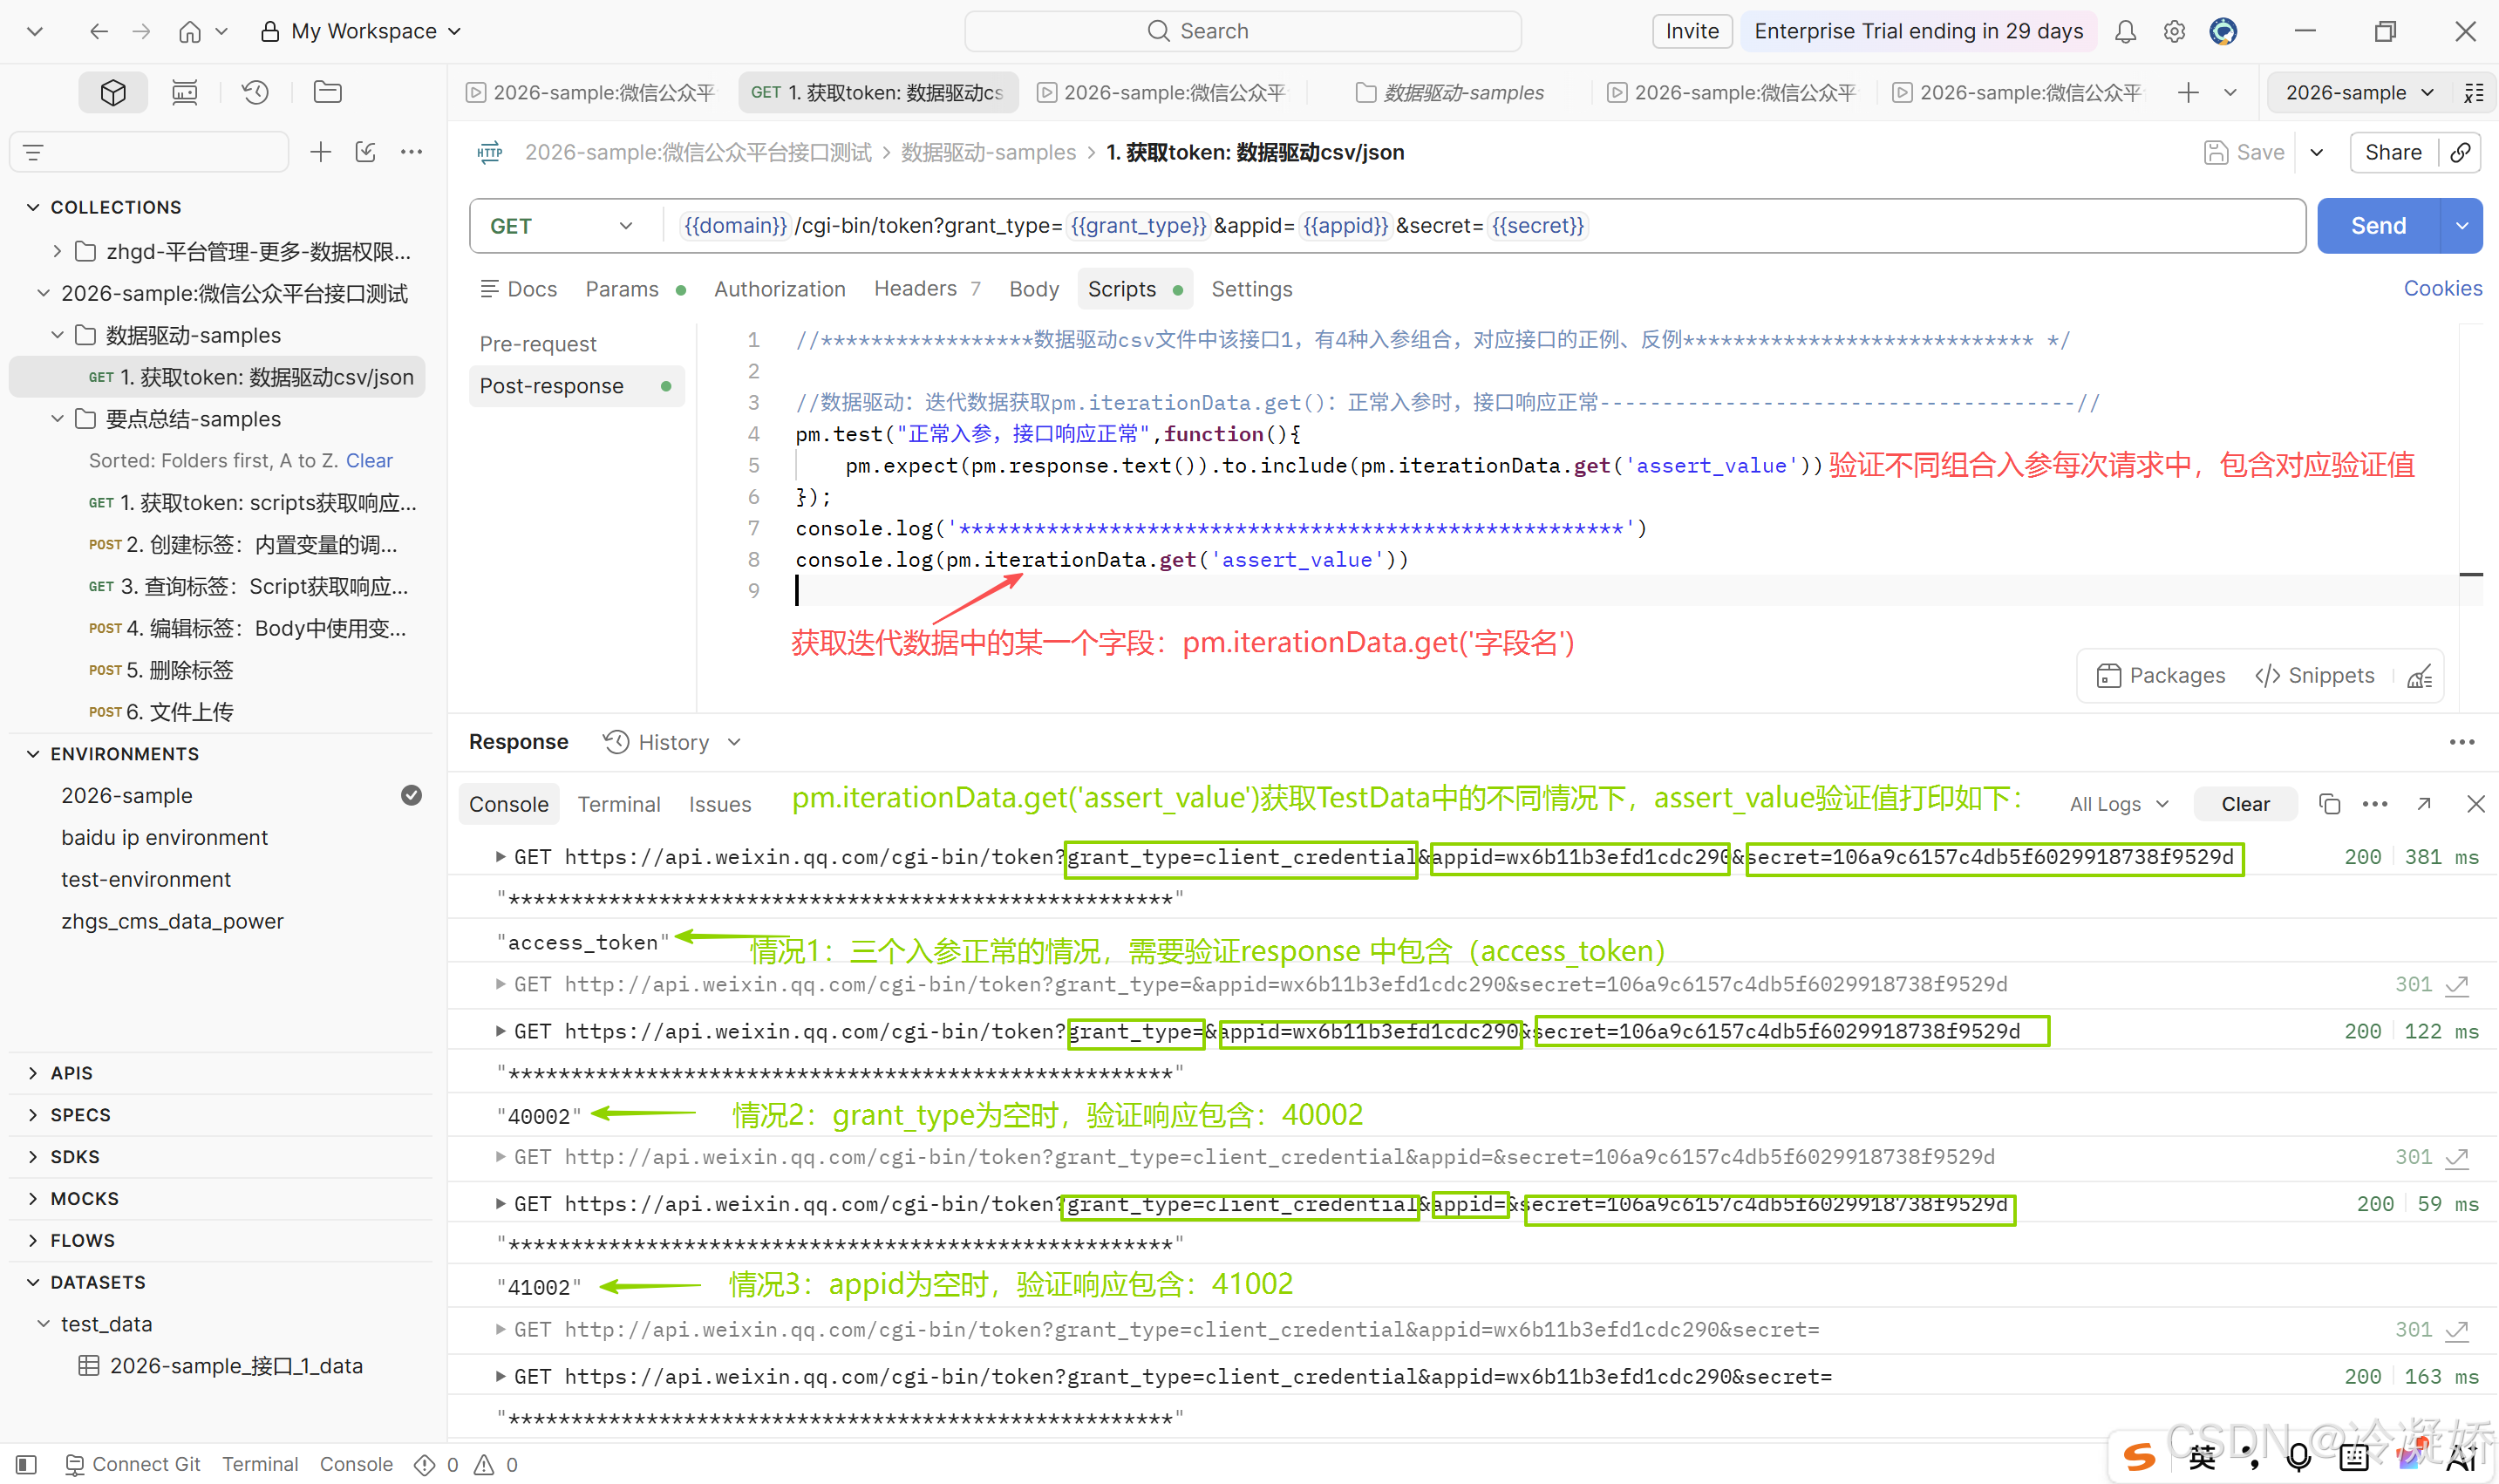
Task: Open the Terminal tab in console
Action: pyautogui.click(x=619, y=804)
